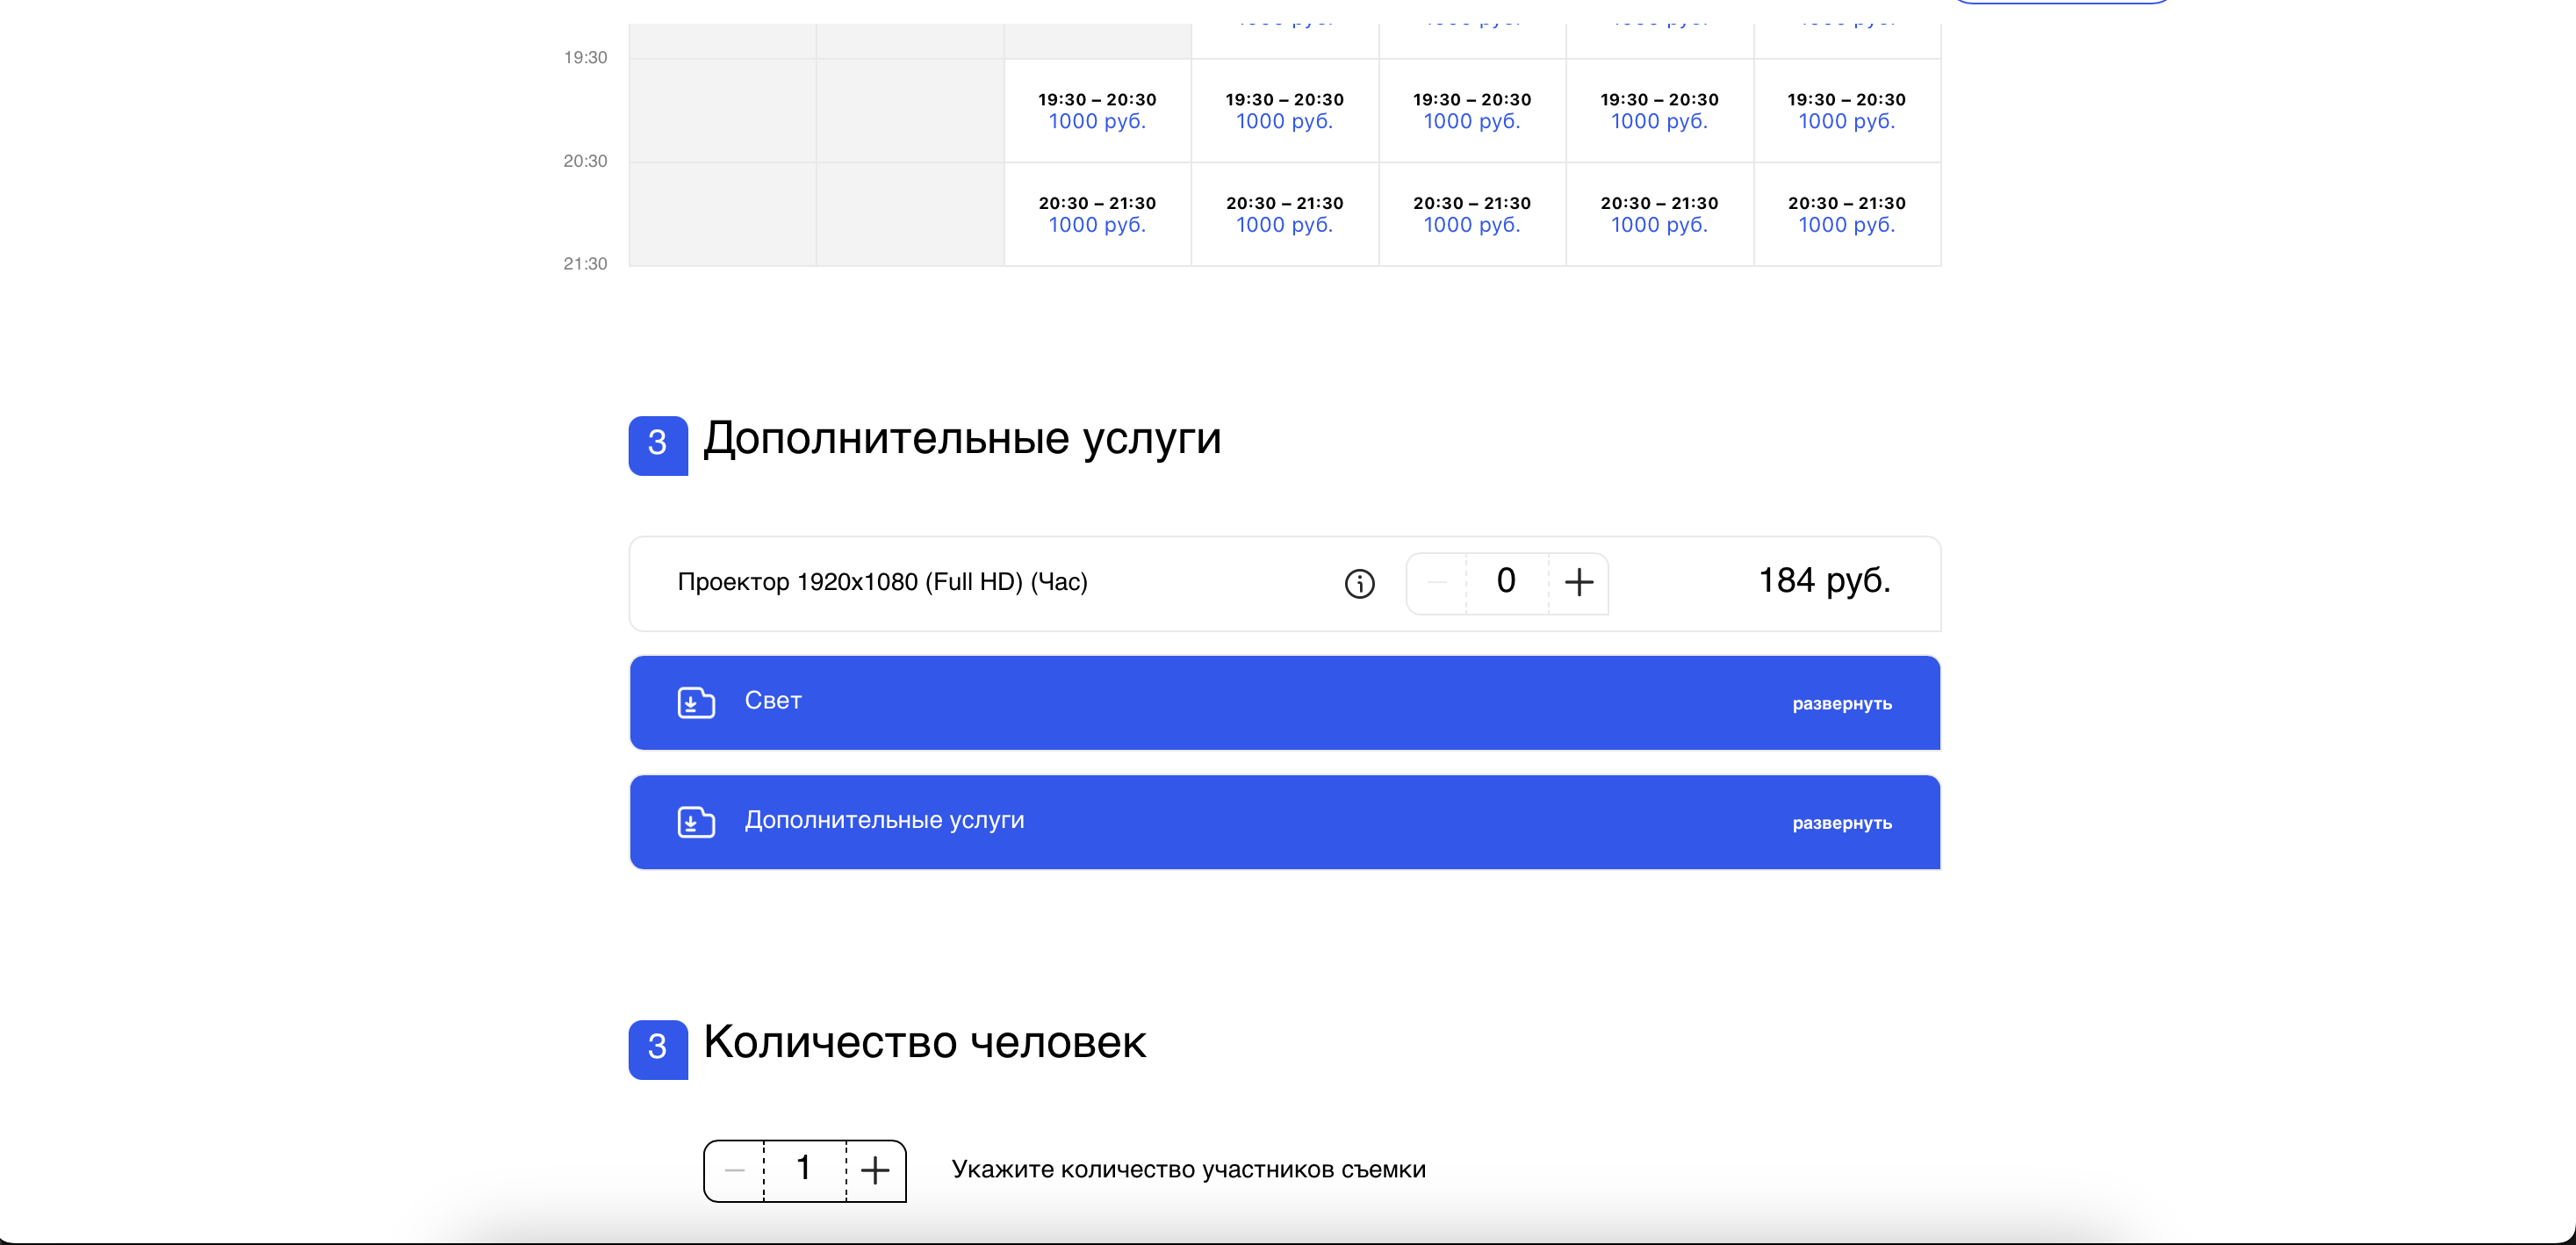Select last column 20:30 – 21:30 slot
This screenshot has height=1245, width=2576.
(1846, 214)
